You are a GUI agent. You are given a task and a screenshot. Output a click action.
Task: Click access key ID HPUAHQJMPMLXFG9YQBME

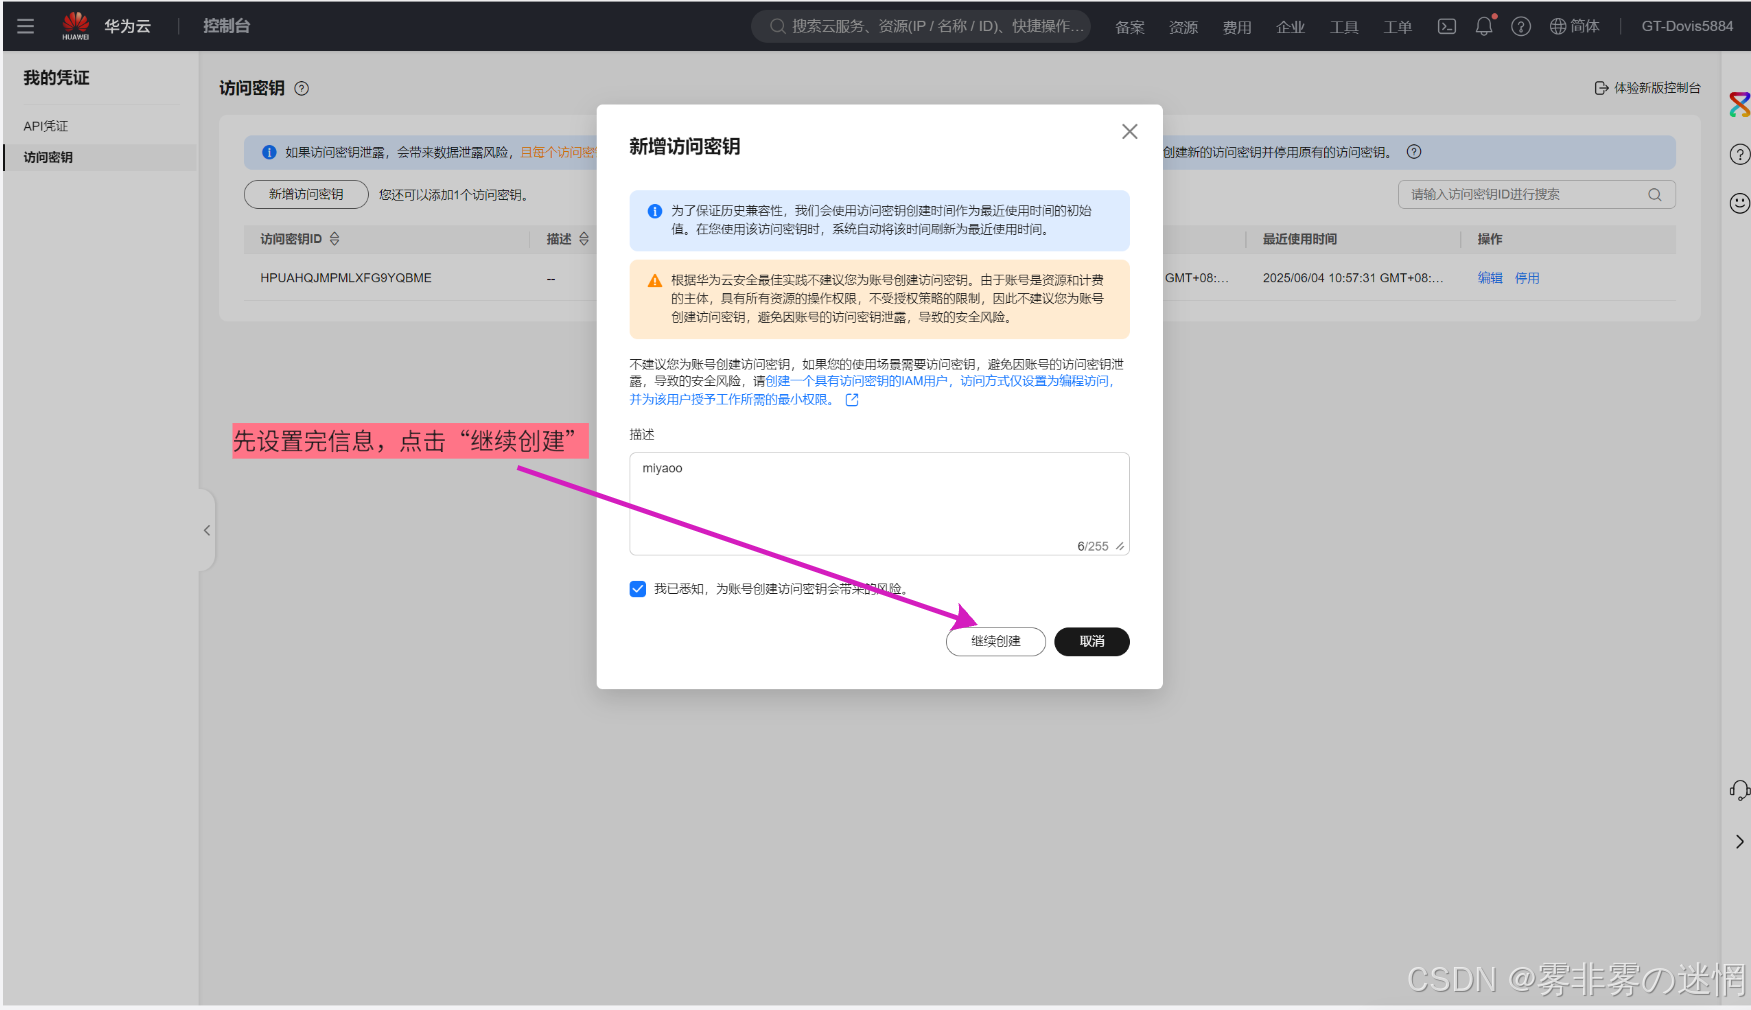coord(346,278)
